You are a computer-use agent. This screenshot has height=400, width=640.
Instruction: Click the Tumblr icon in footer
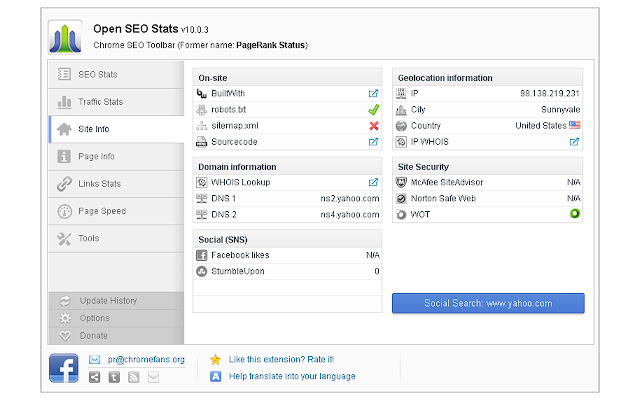[x=114, y=377]
